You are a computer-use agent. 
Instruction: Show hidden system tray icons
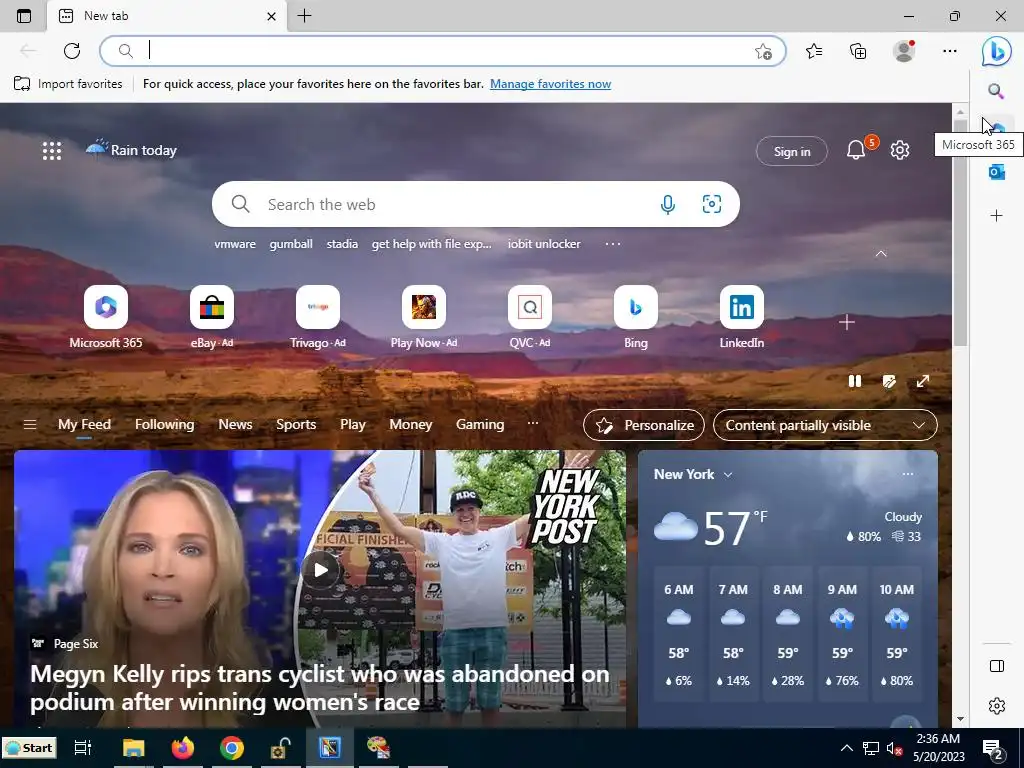coord(846,748)
